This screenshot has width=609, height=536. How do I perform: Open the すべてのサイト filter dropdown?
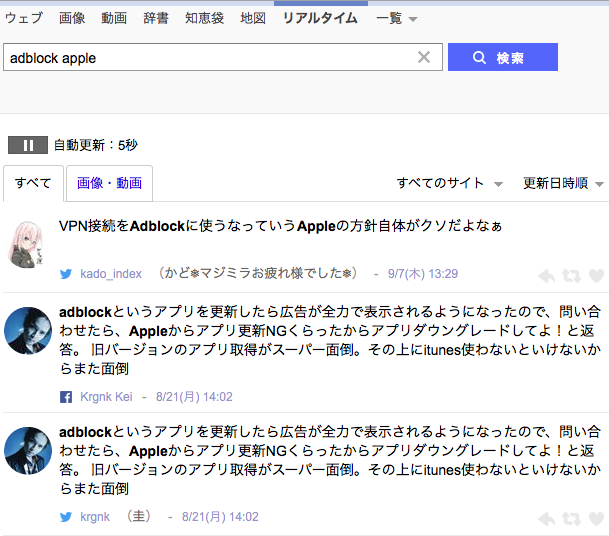pyautogui.click(x=449, y=183)
